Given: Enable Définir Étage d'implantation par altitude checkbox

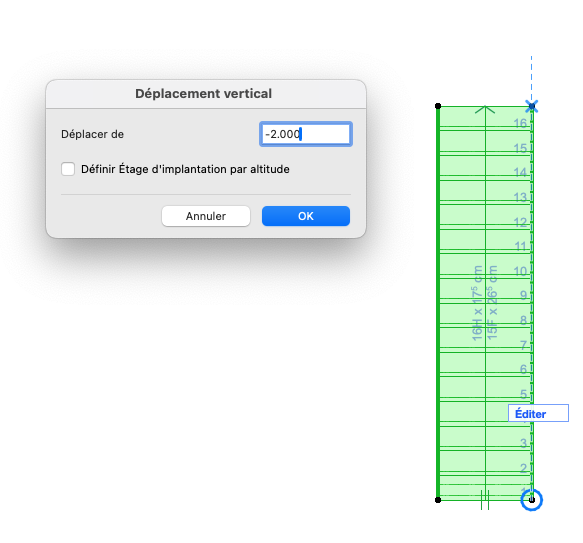Looking at the screenshot, I should point(68,169).
